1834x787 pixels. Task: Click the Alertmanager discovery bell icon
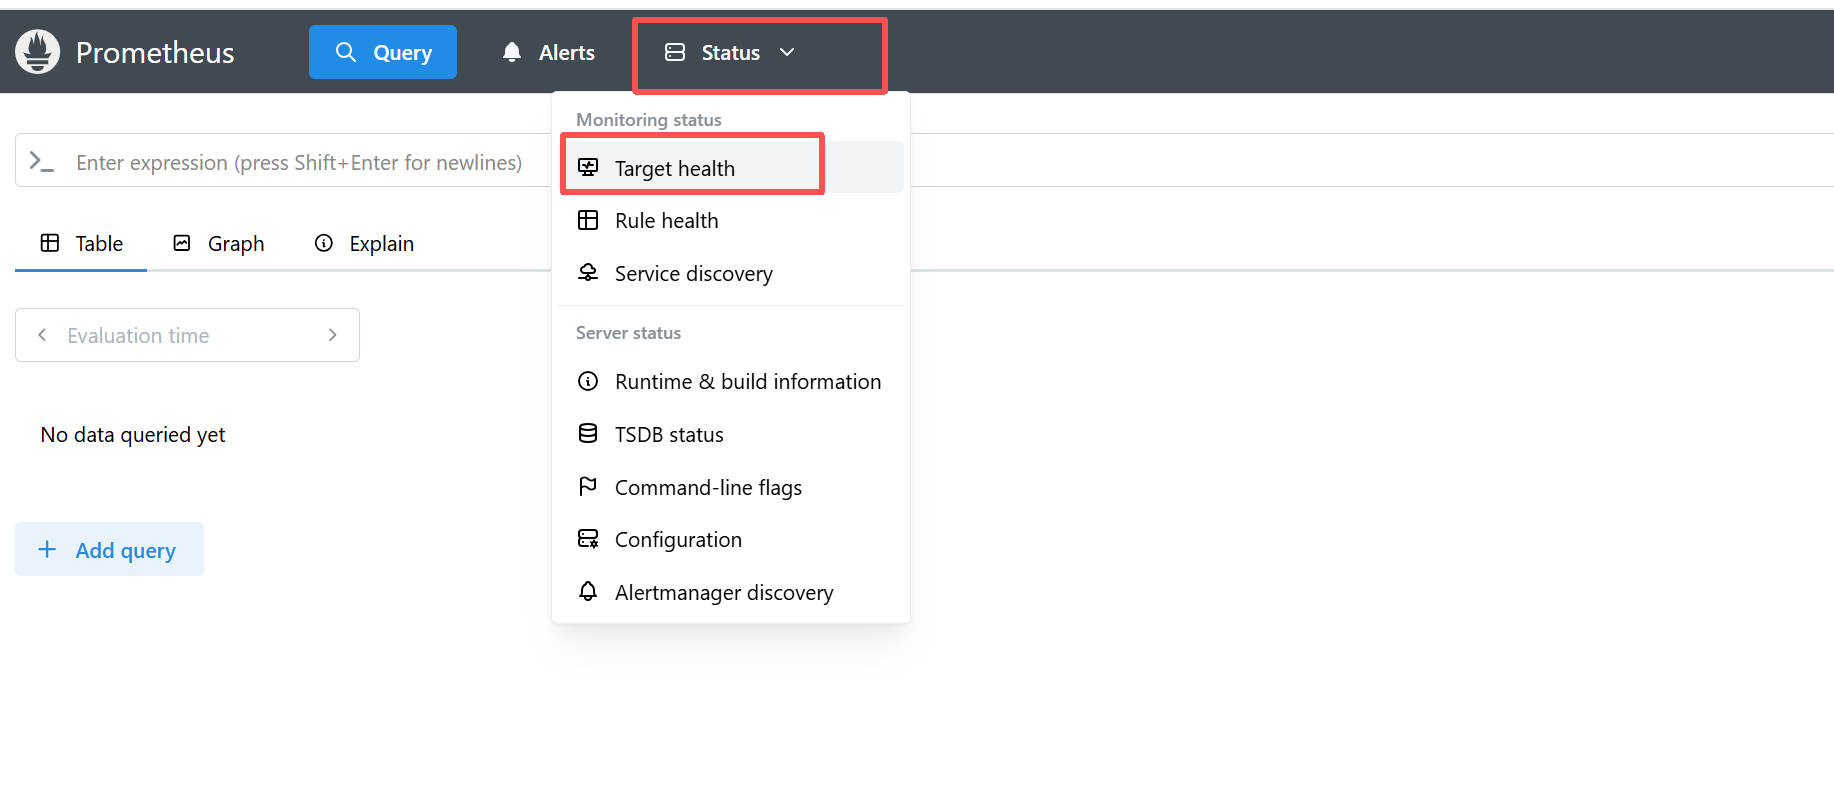click(x=588, y=592)
